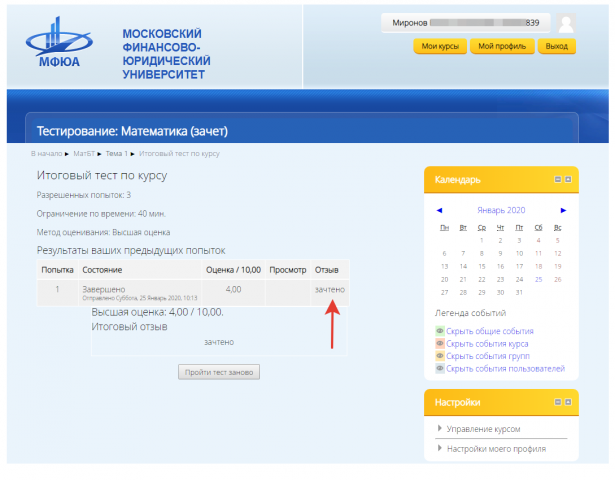This screenshot has width=615, height=480.
Task: Dock the Настройки block
Action: pos(568,402)
